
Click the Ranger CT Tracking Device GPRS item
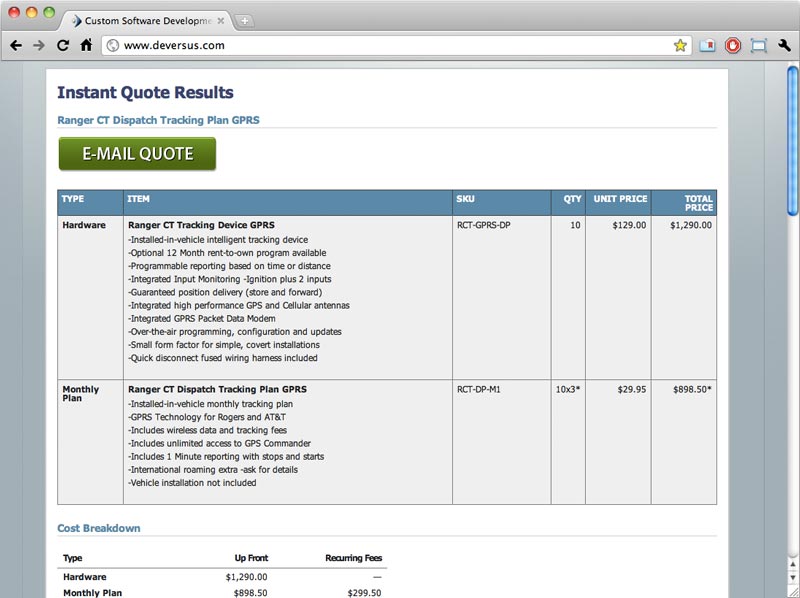201,225
